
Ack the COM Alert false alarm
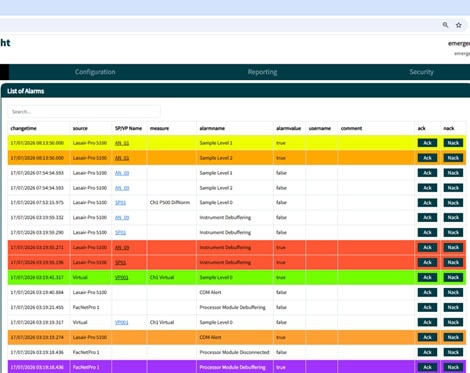coord(427,292)
